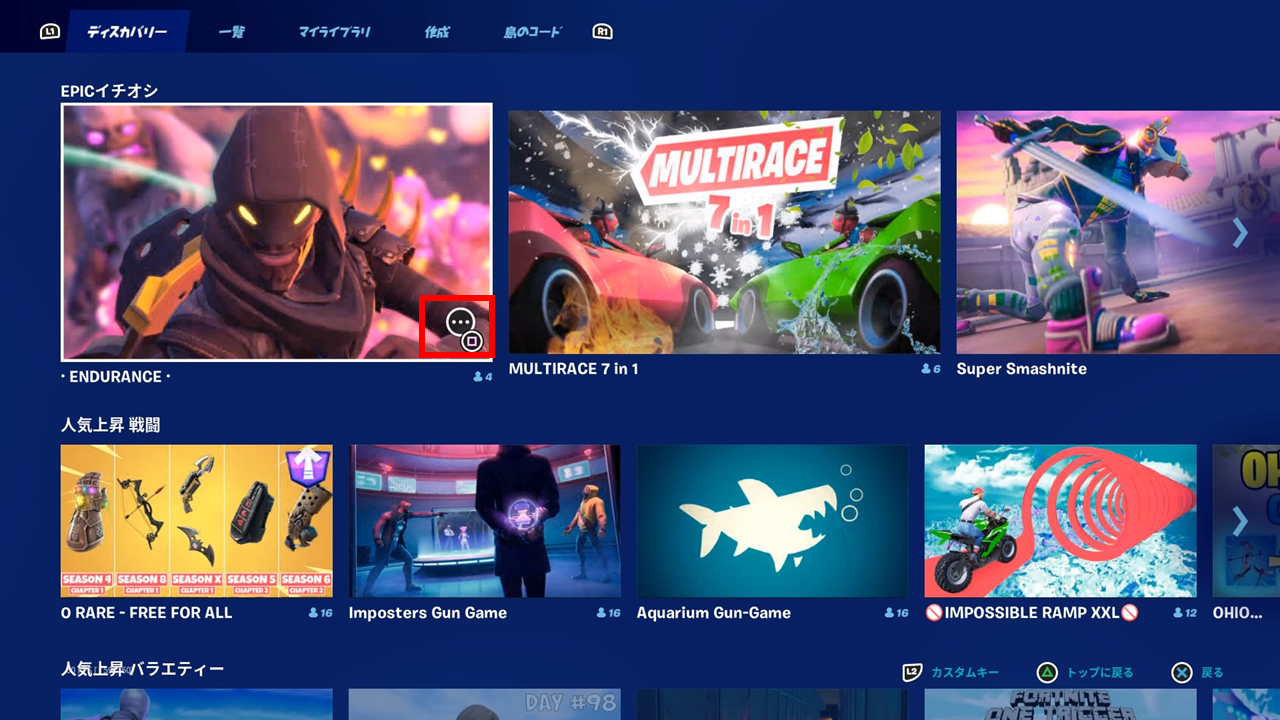
Task: Click the "· ENDURANCE ·" island title
Action: click(116, 377)
